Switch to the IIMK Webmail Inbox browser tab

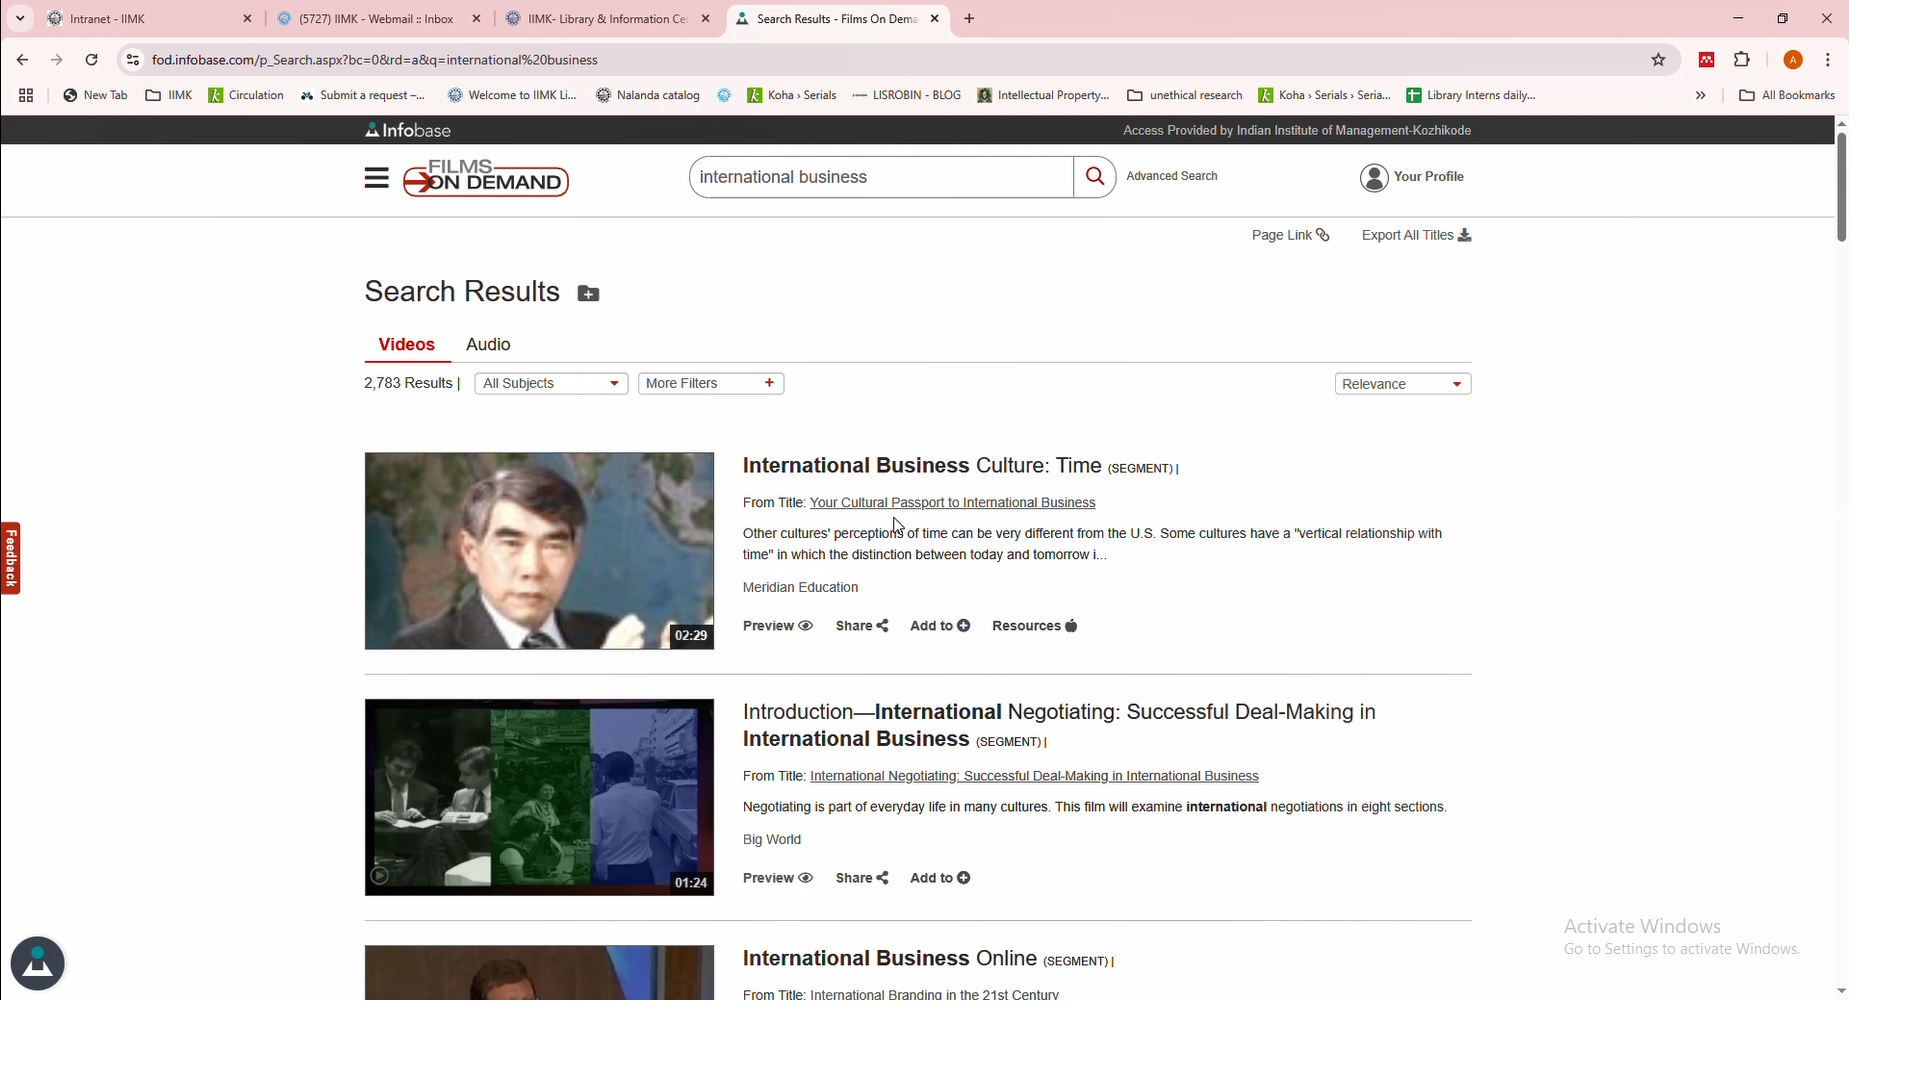(376, 19)
